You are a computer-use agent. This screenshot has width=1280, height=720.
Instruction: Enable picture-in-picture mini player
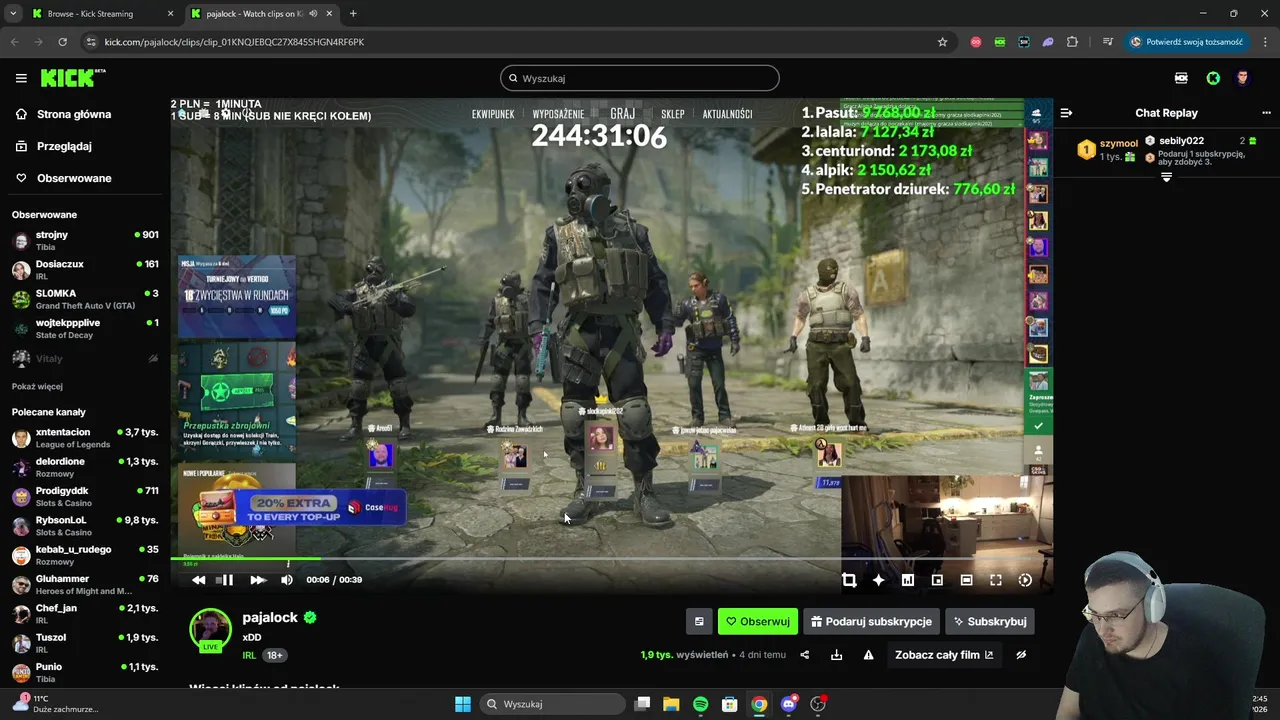937,580
